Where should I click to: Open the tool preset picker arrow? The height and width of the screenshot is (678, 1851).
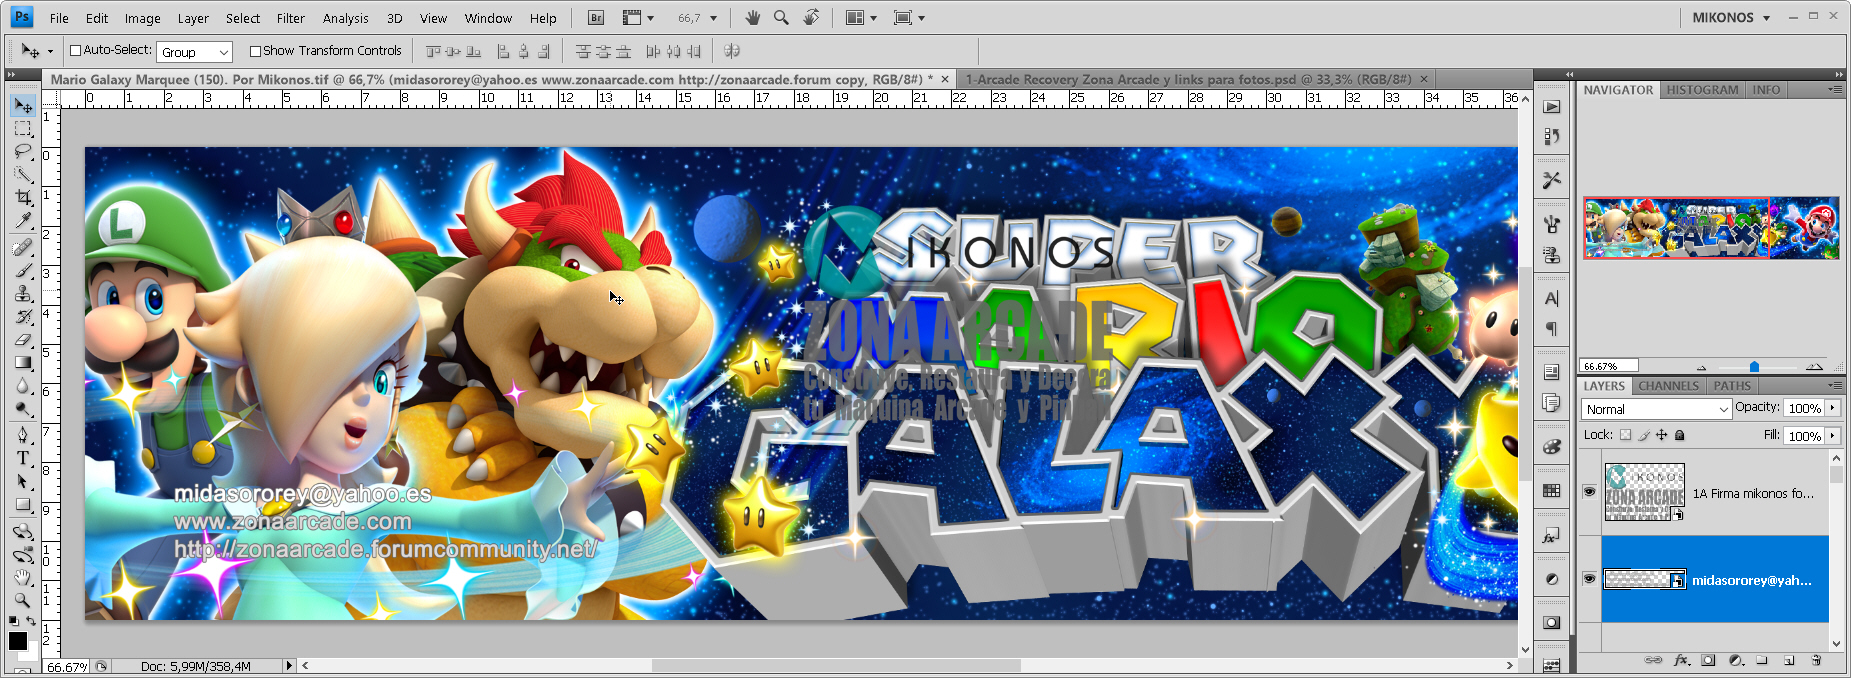(x=50, y=51)
